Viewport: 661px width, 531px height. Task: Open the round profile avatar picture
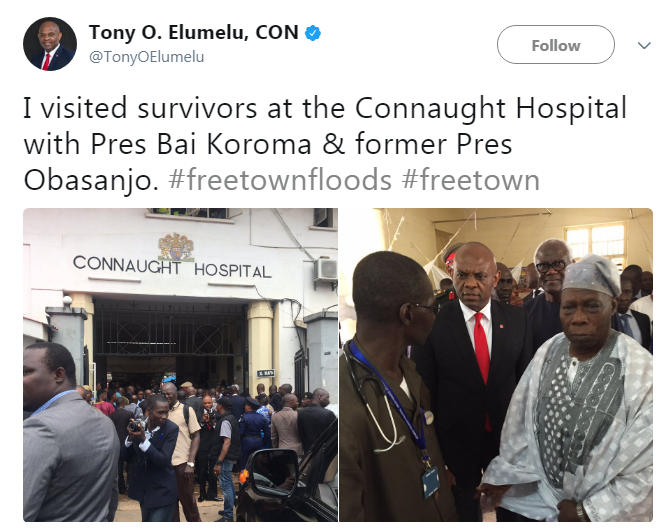50,44
